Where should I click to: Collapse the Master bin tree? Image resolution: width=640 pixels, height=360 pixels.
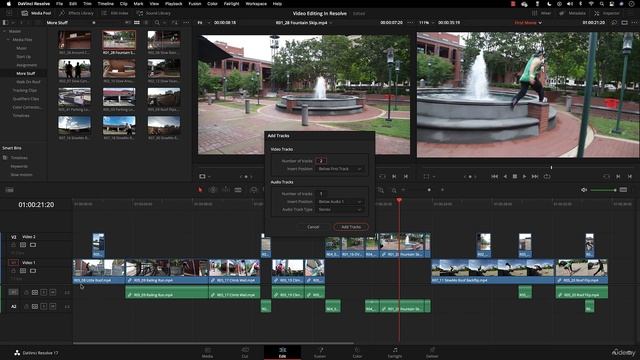tap(4, 31)
